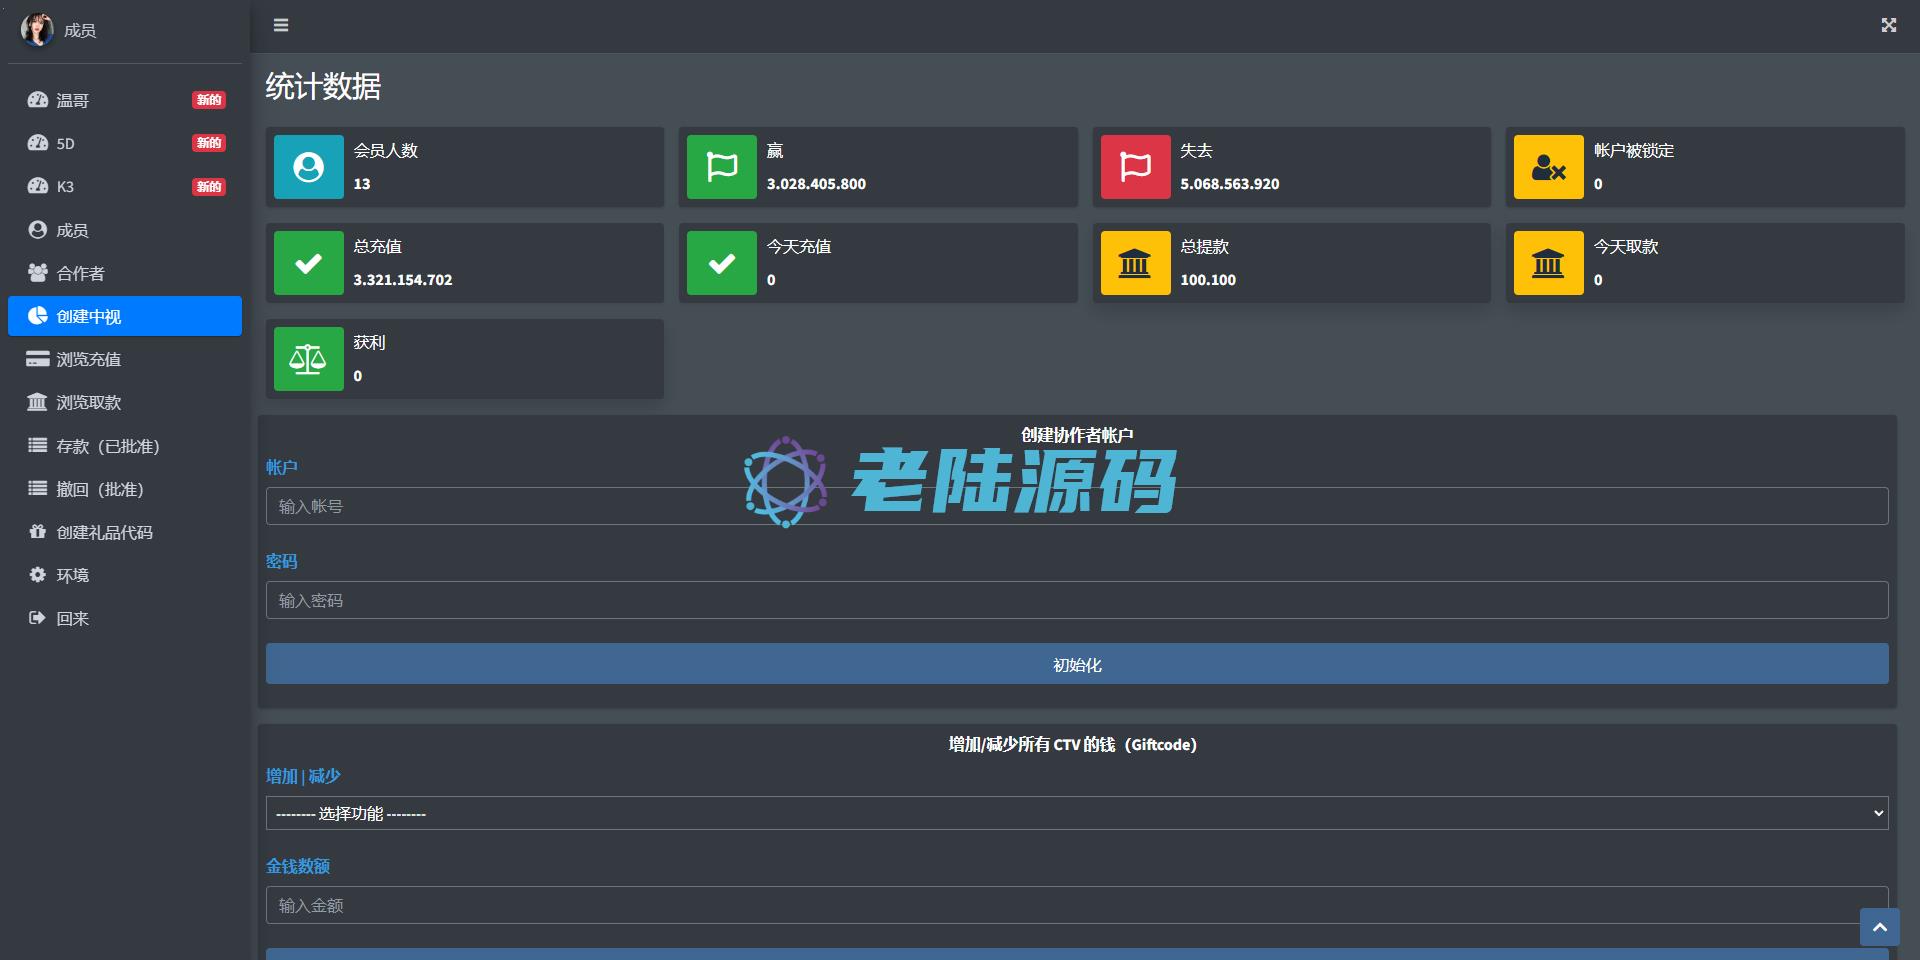Click the green flag icon for 赢

[721, 167]
